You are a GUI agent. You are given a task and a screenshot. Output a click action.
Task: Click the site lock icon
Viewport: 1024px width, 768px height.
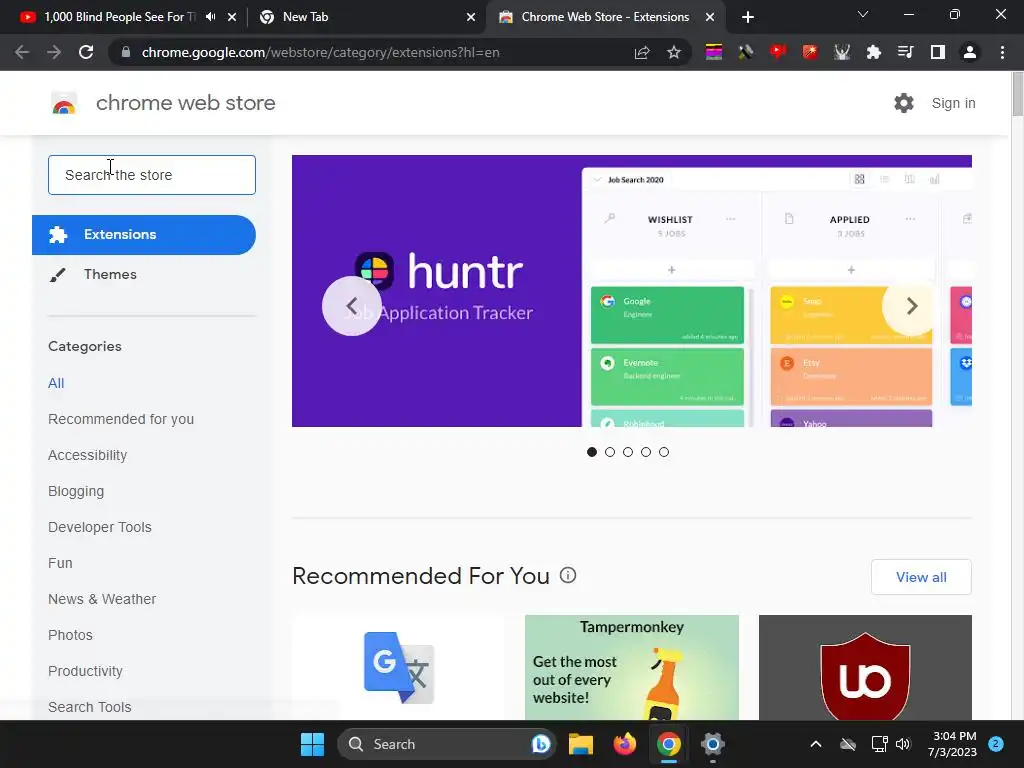126,52
